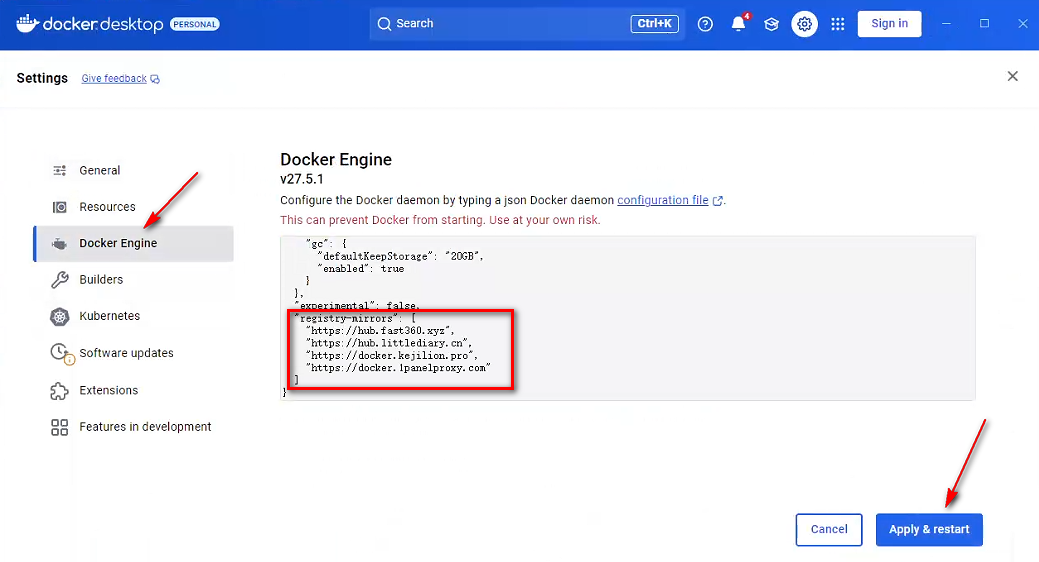Click the "registry-mirrors" line in editor
1039x562 pixels.
(355, 318)
